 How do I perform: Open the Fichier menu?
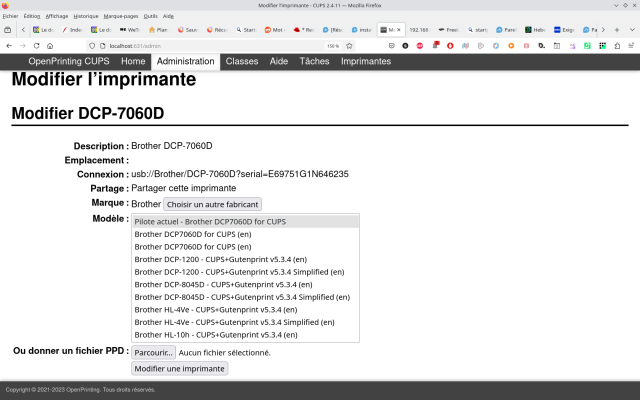point(10,16)
